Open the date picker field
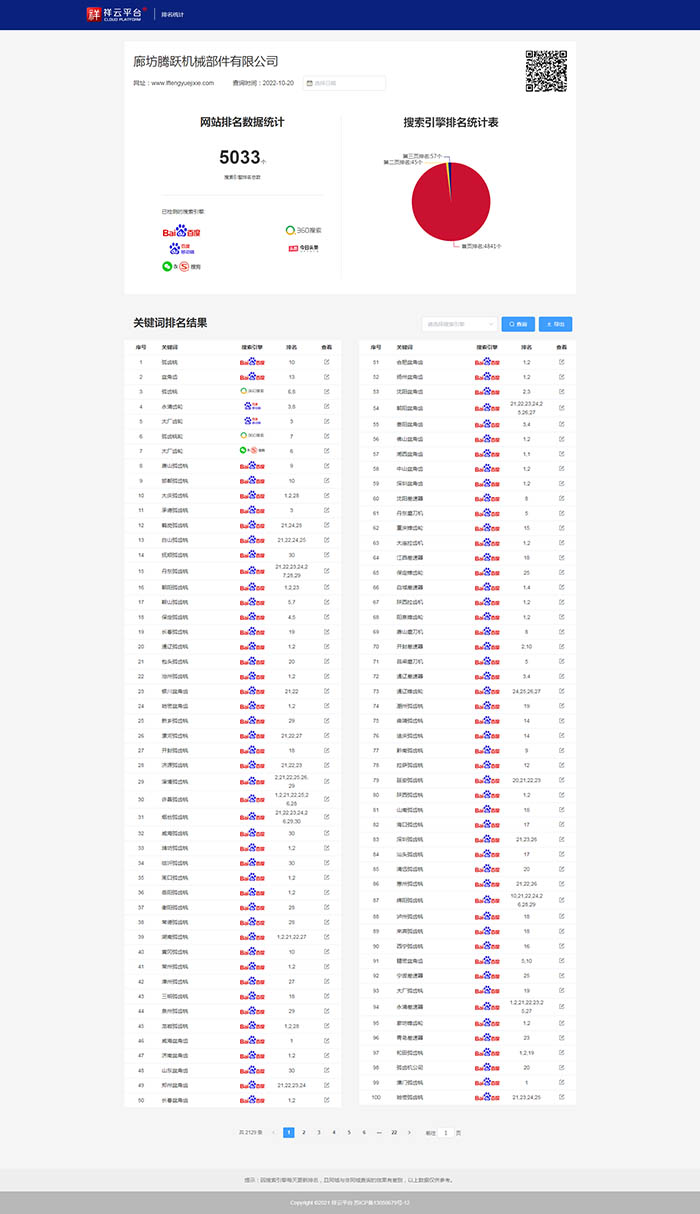The height and width of the screenshot is (1214, 700). [x=344, y=83]
